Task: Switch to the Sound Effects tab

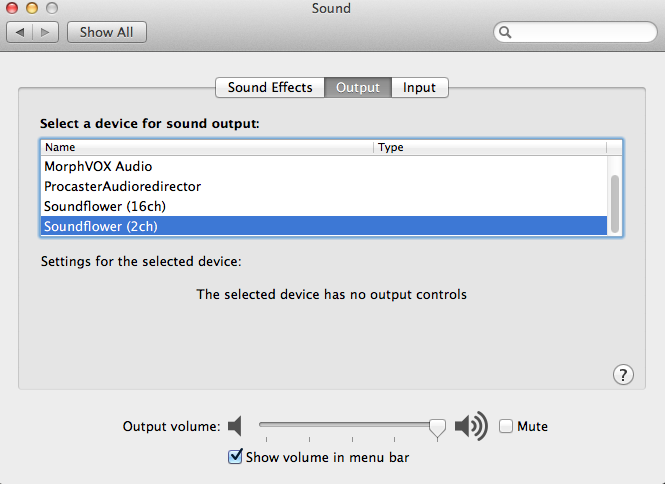Action: (270, 87)
